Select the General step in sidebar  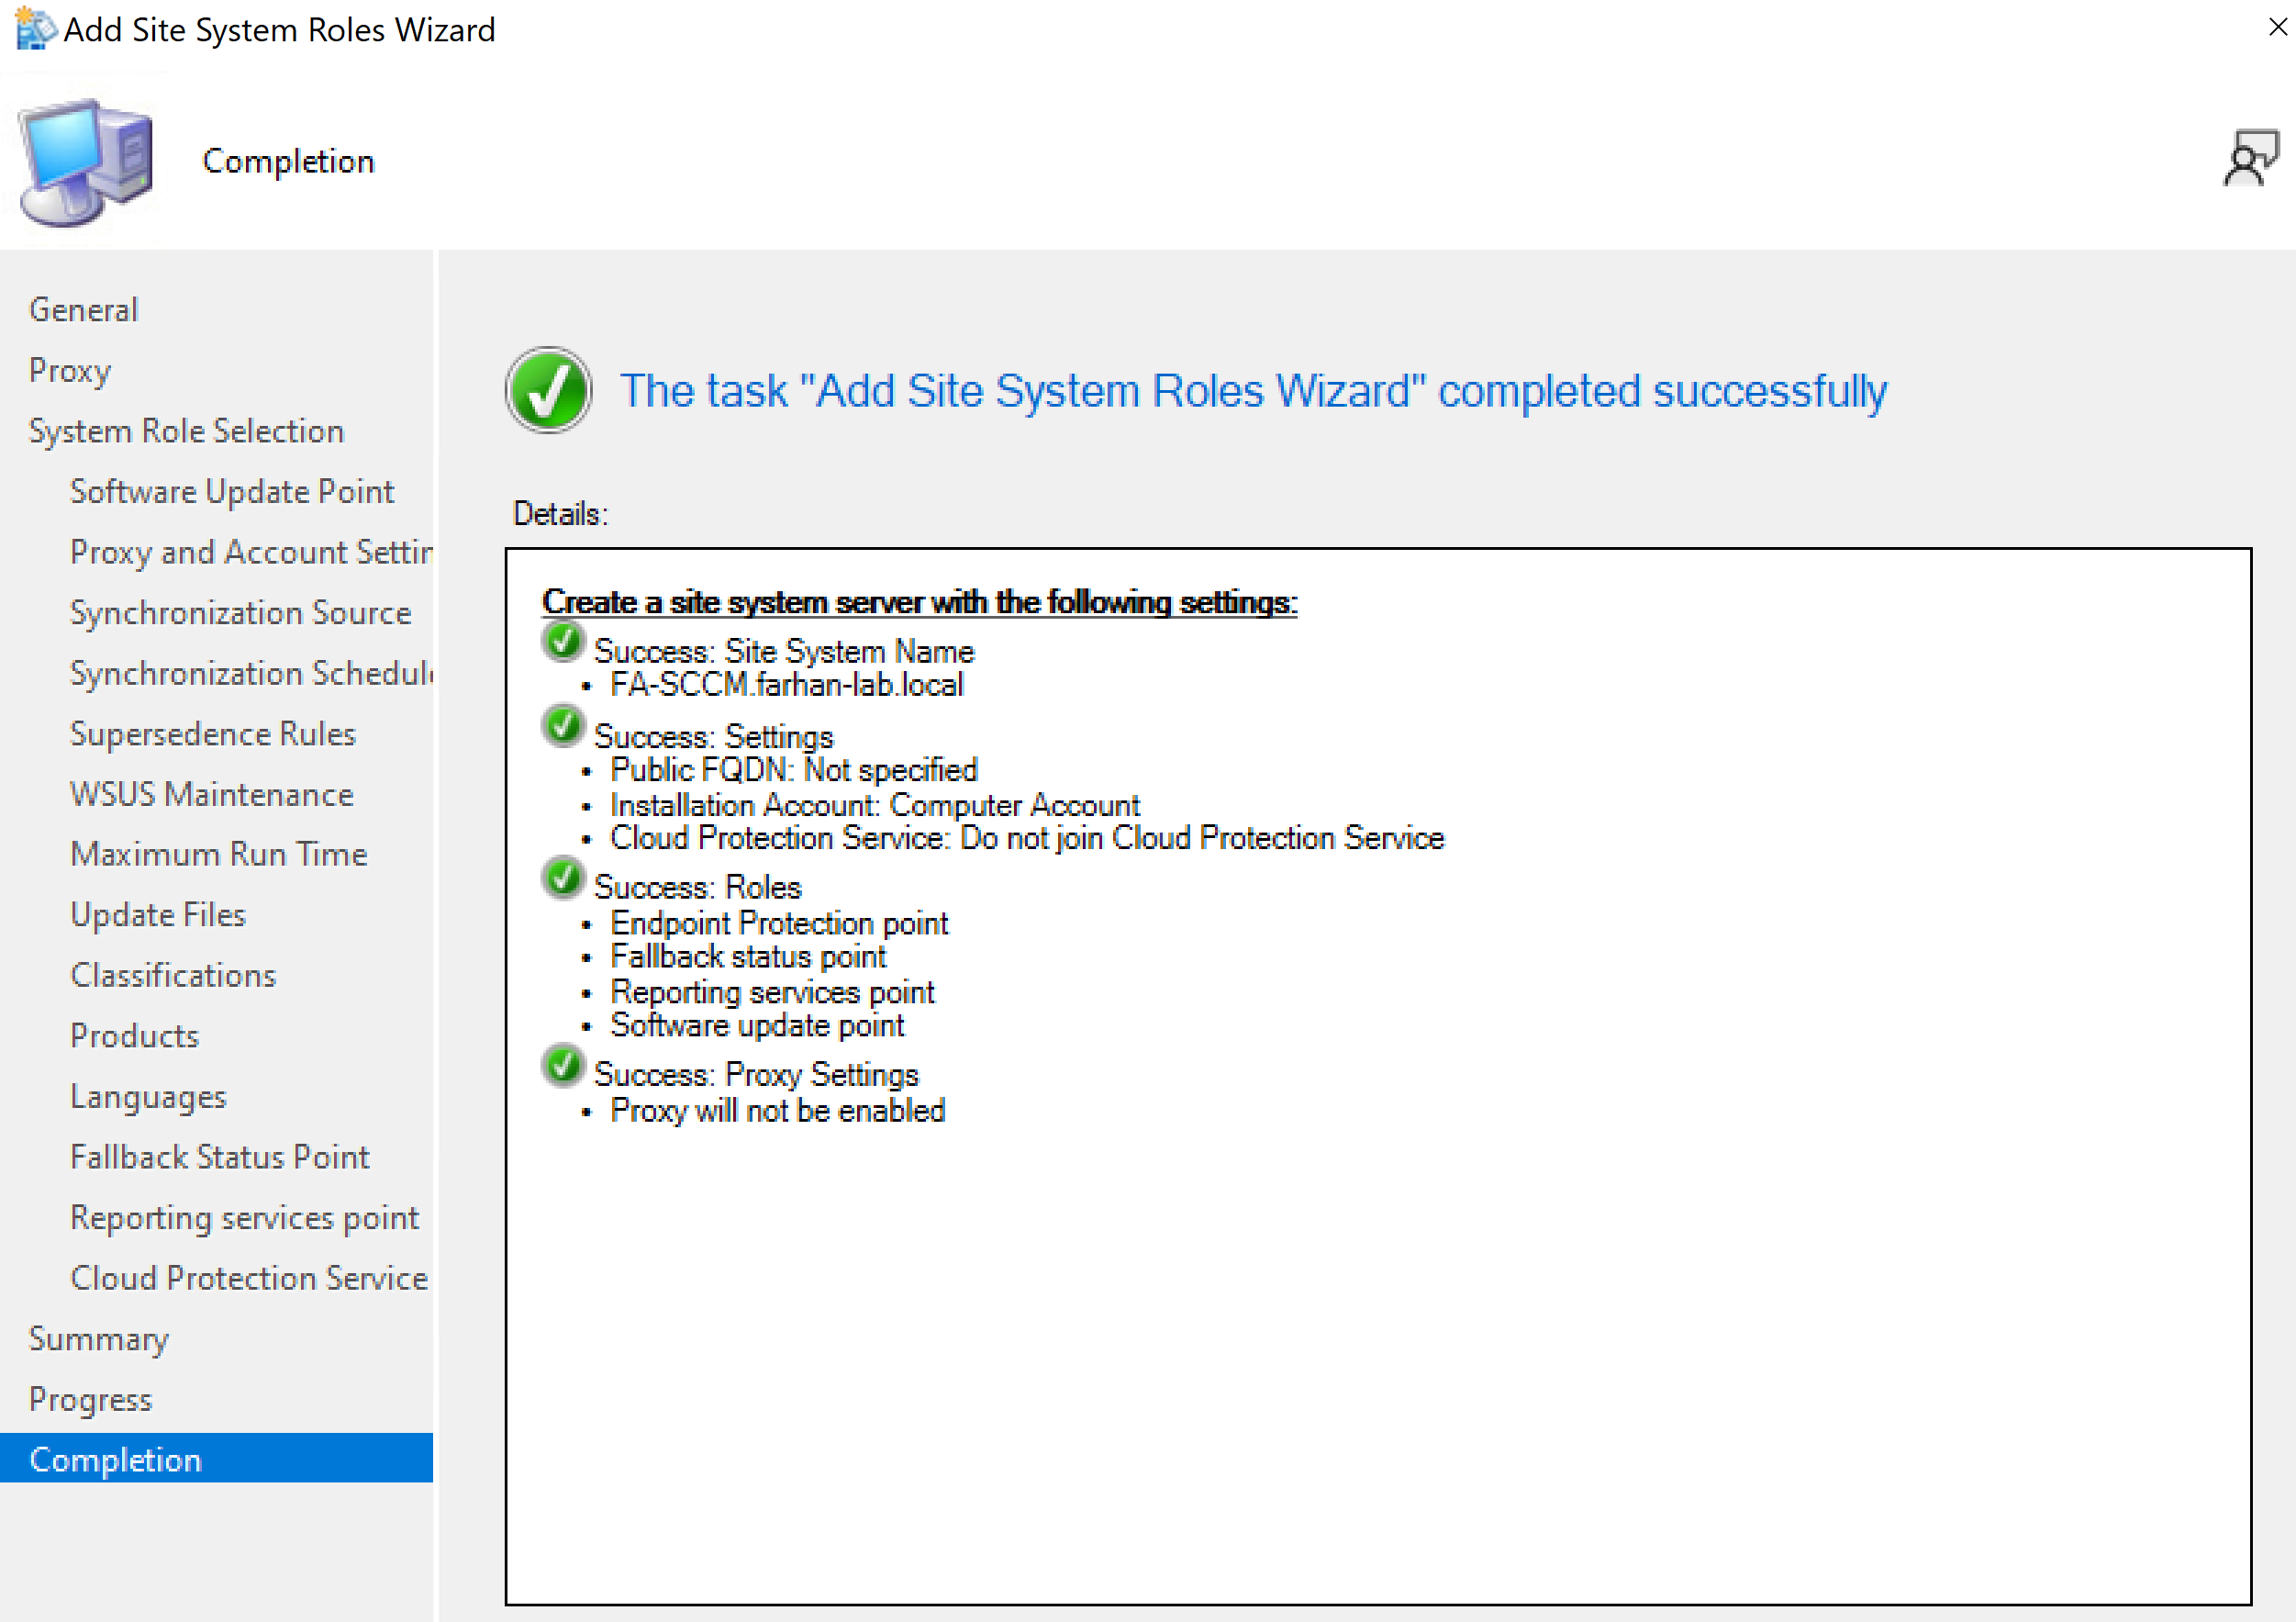84,310
